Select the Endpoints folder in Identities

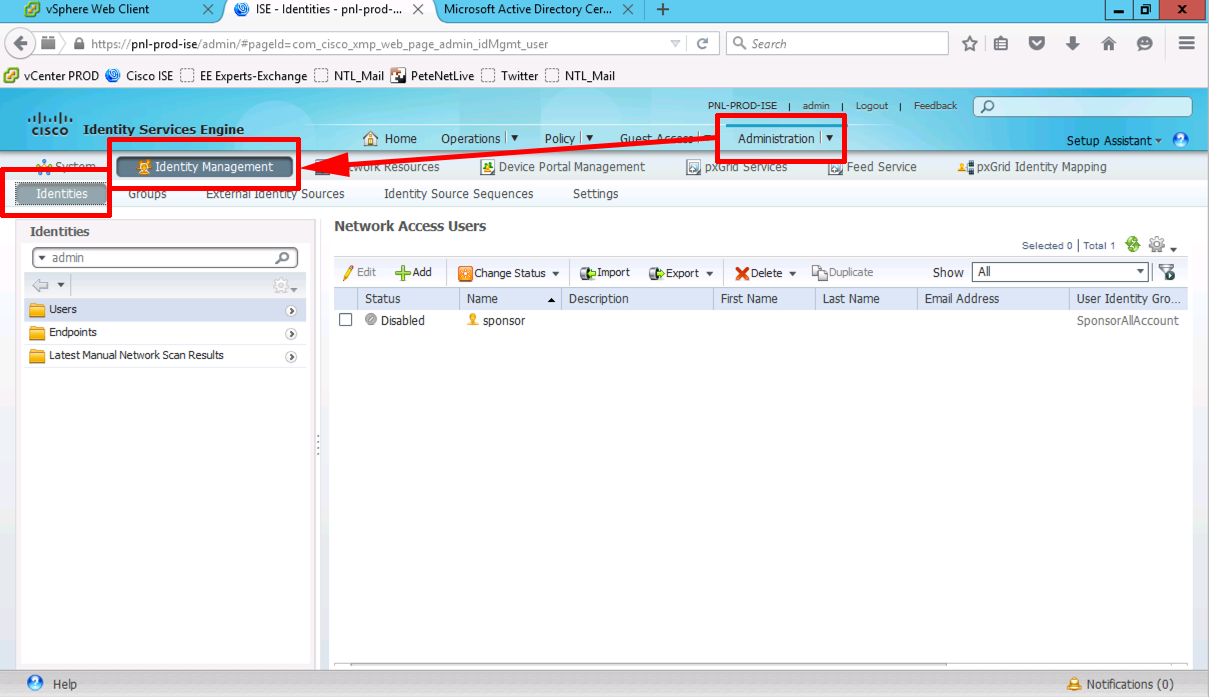[x=165, y=333]
